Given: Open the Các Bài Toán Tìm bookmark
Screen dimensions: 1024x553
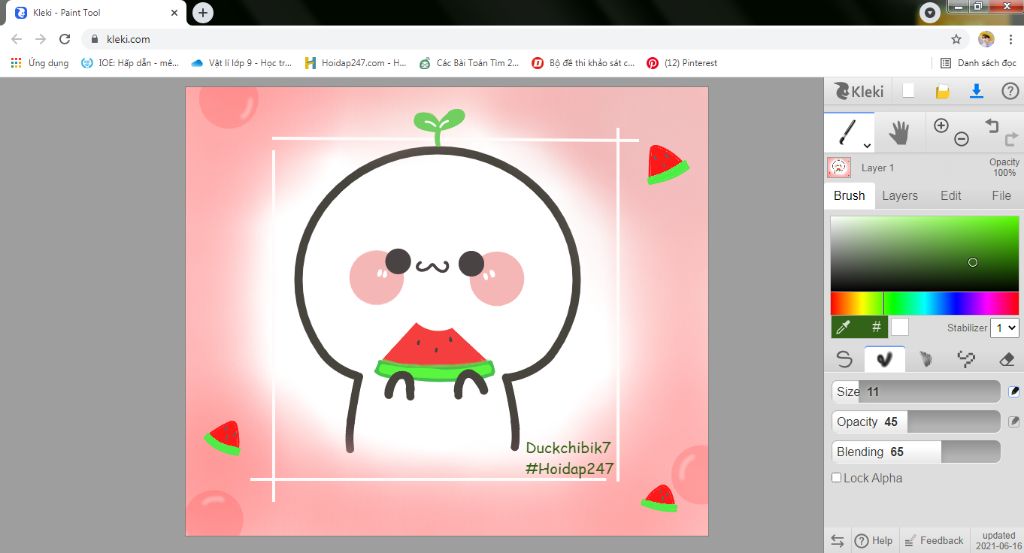Looking at the screenshot, I should click(x=469, y=63).
